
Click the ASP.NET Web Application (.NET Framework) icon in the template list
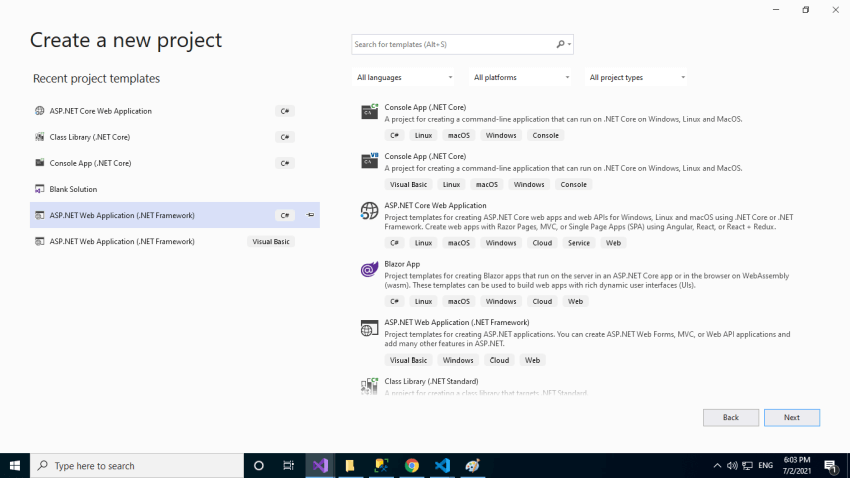pyautogui.click(x=370, y=328)
